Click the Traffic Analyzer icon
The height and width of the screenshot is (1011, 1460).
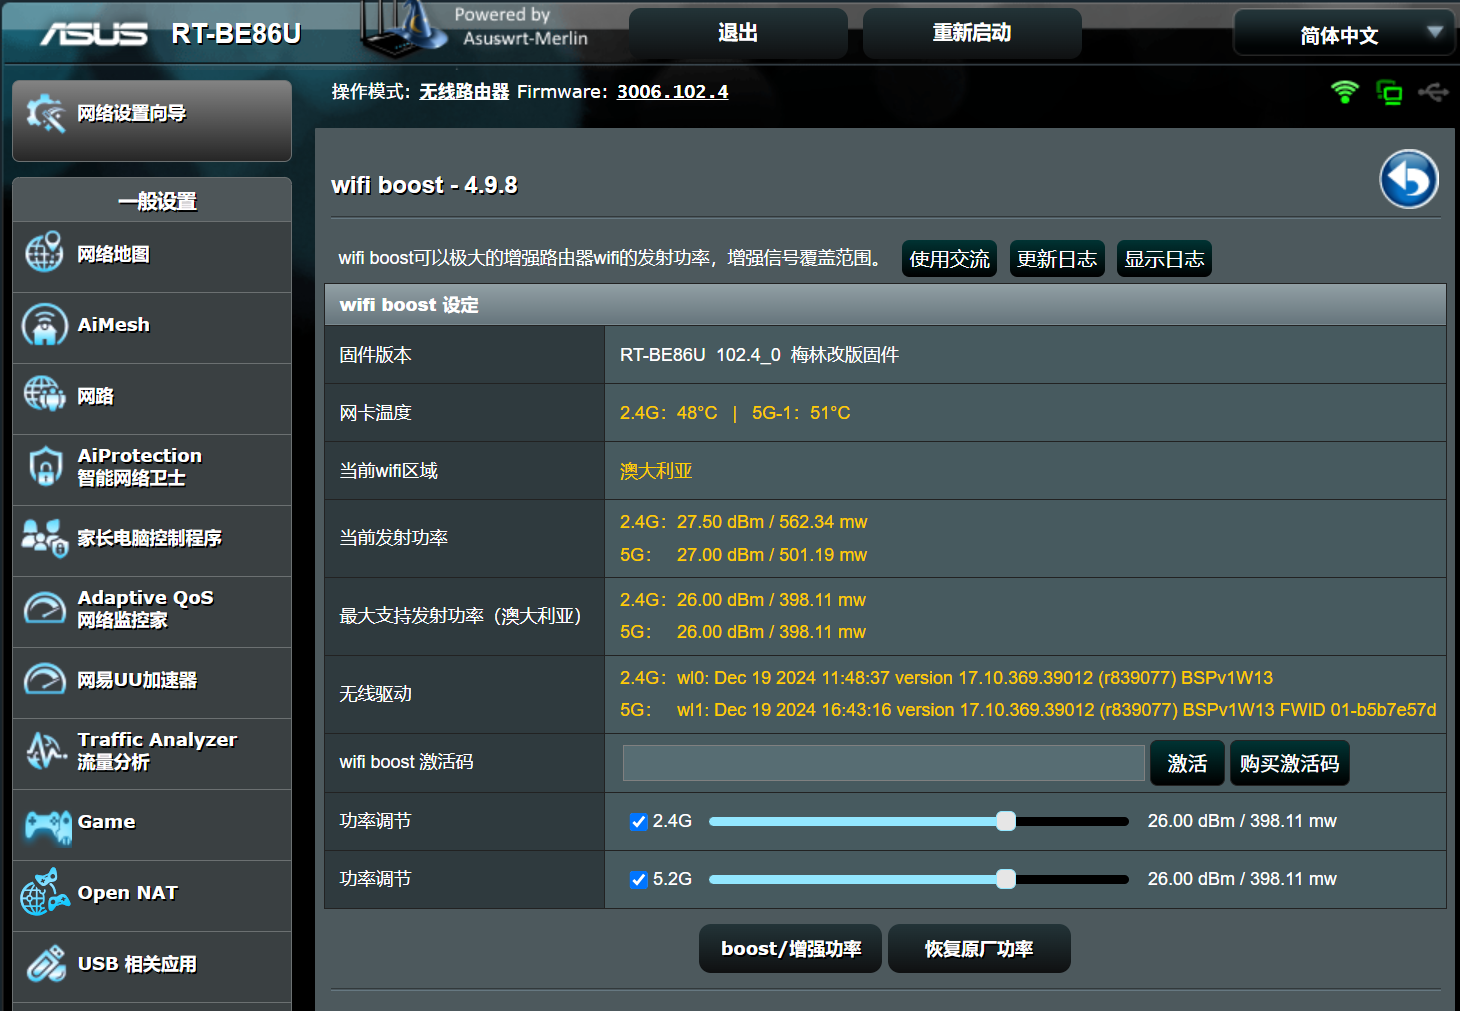tap(45, 751)
